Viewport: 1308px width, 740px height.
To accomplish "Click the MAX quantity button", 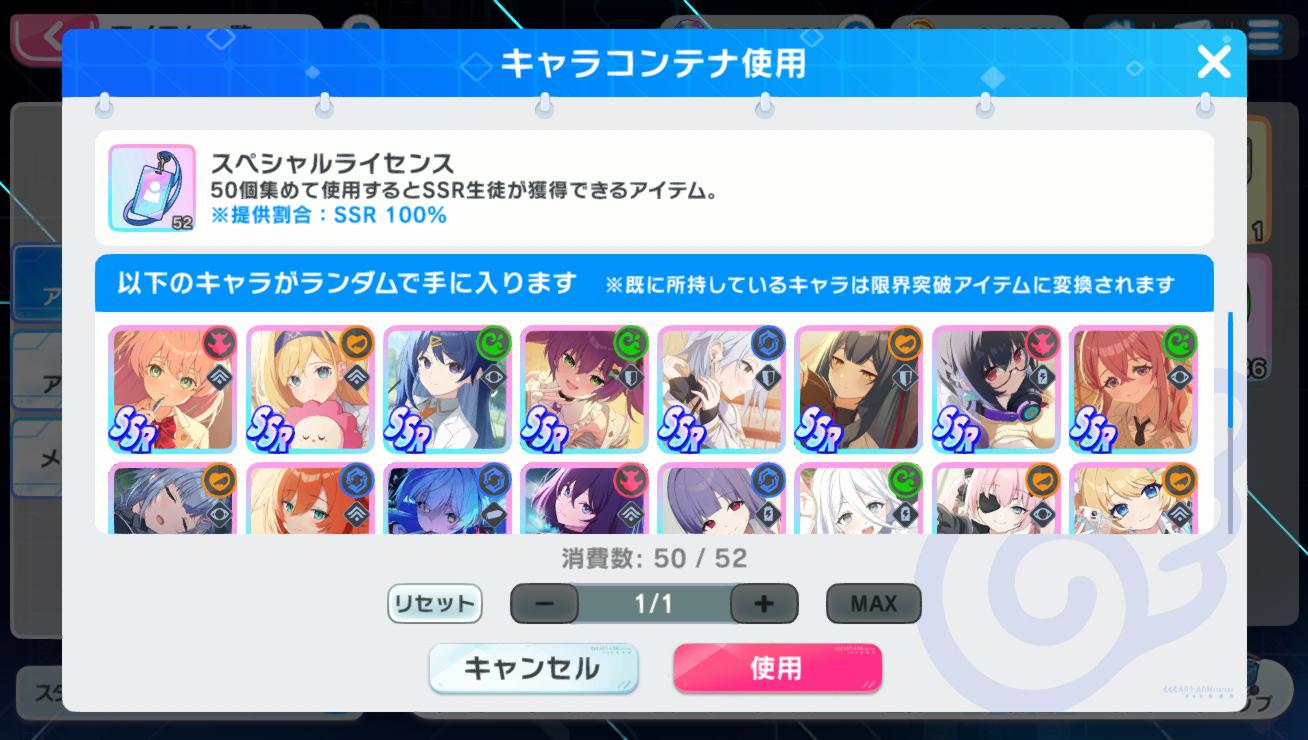I will 873,604.
